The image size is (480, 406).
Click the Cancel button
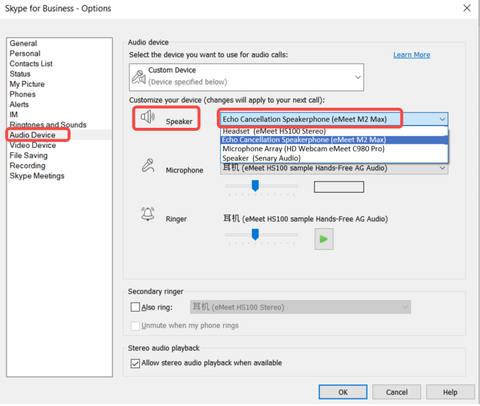coord(397,392)
